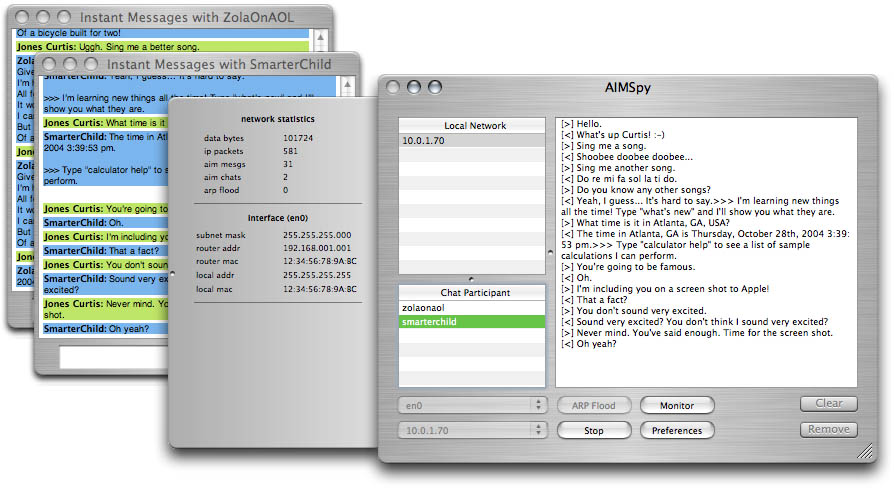Minimize the AIMSpy window
Screen dimensions: 894x488
414,87
